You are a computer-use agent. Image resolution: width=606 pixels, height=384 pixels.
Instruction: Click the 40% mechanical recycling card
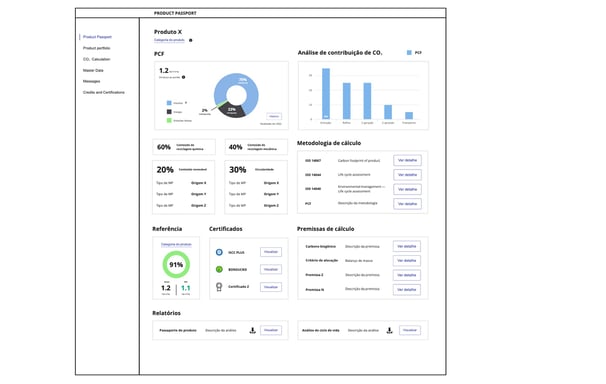pyautogui.click(x=256, y=147)
